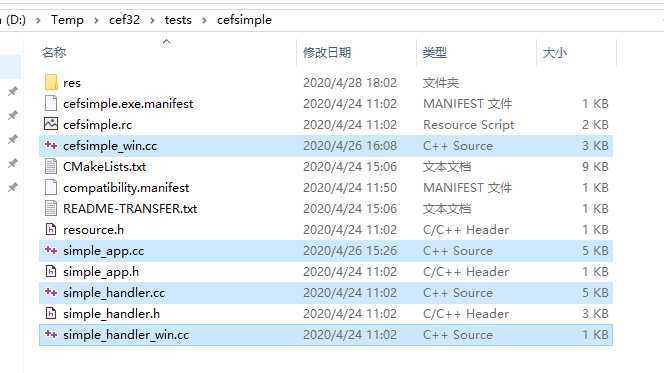Expand the chevron after Temp in the path

point(96,20)
